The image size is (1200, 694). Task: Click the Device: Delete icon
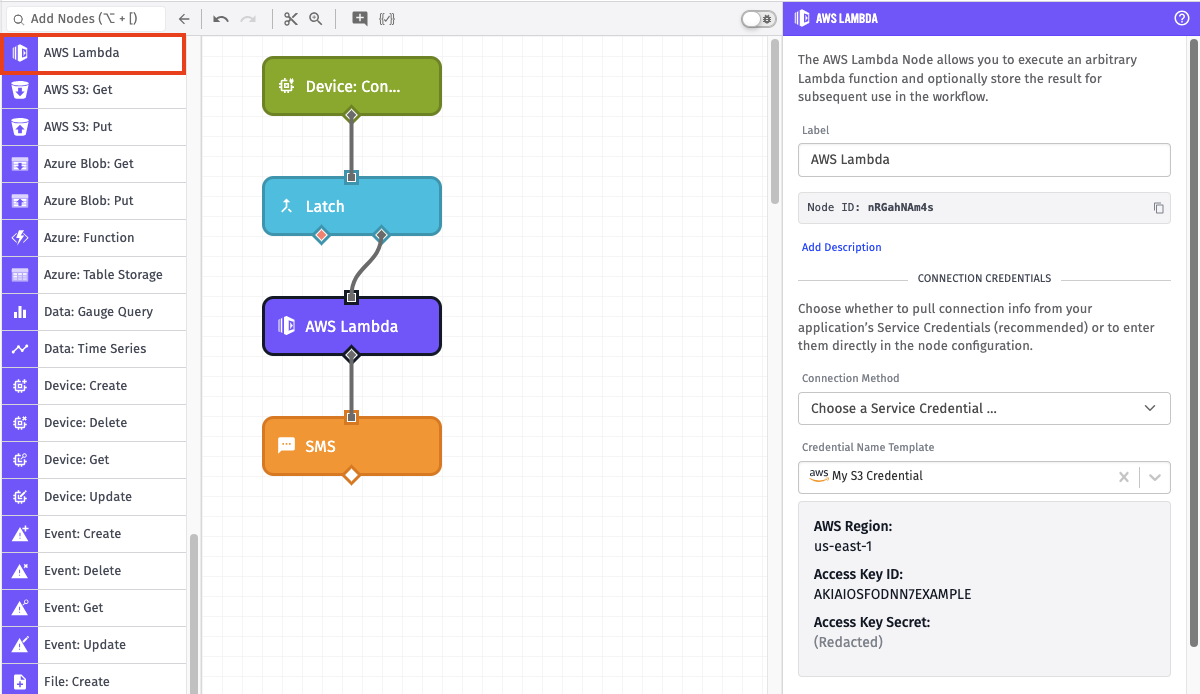pos(20,423)
